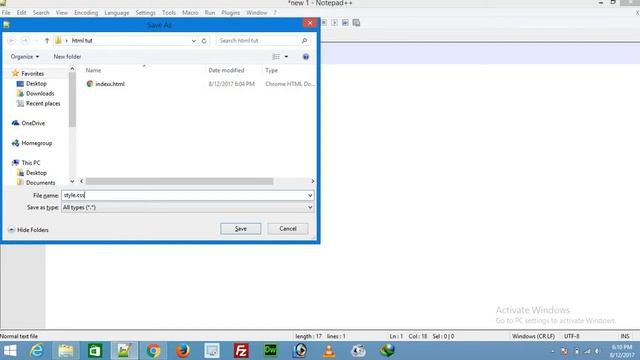Screen dimensions: 640x360
Task: Open Firefox from taskbar
Action: coord(183,351)
